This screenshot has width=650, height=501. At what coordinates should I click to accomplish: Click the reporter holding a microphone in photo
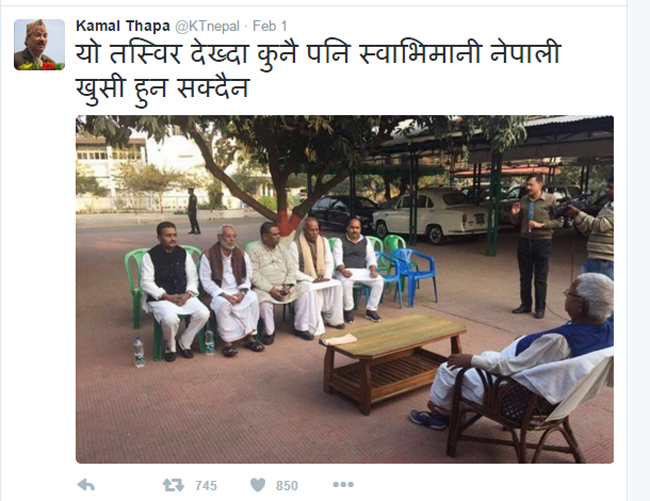[x=533, y=245]
